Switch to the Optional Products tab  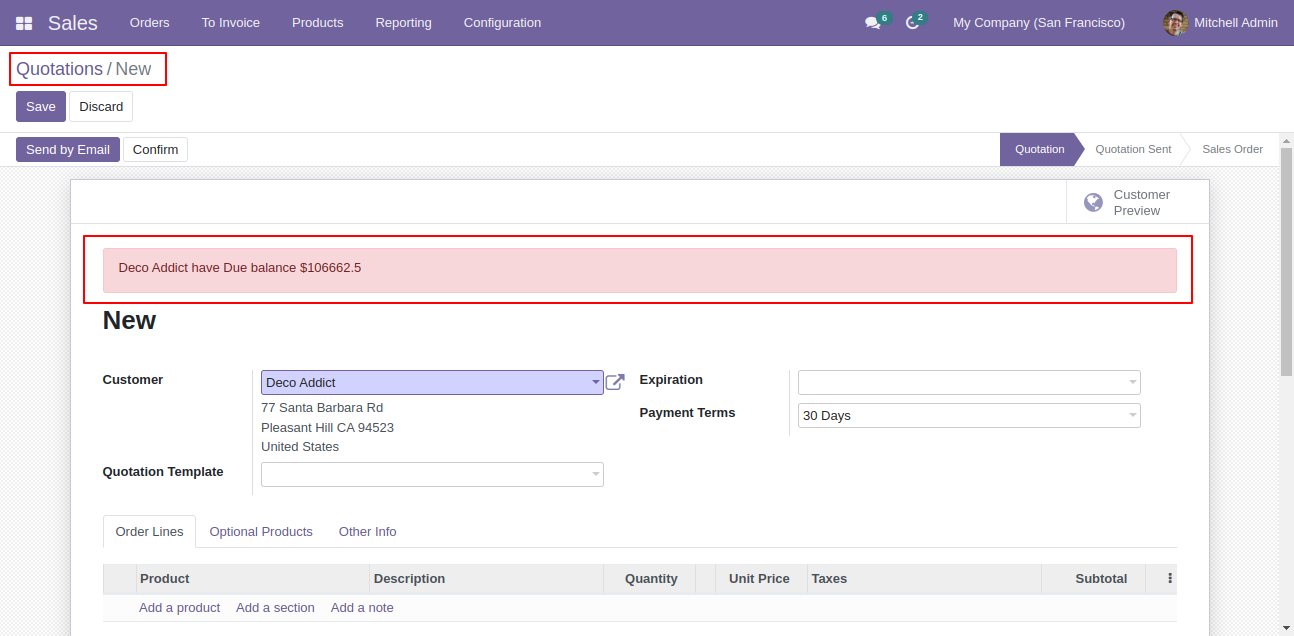261,532
